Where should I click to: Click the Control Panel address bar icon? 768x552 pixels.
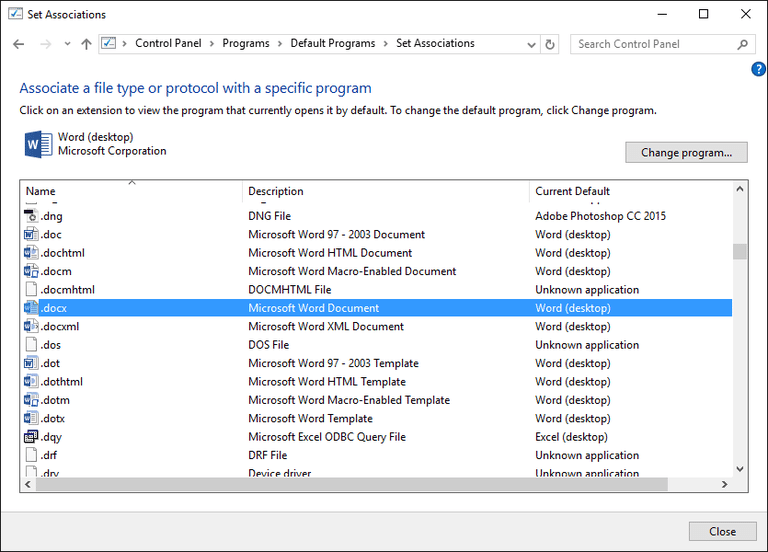click(108, 43)
